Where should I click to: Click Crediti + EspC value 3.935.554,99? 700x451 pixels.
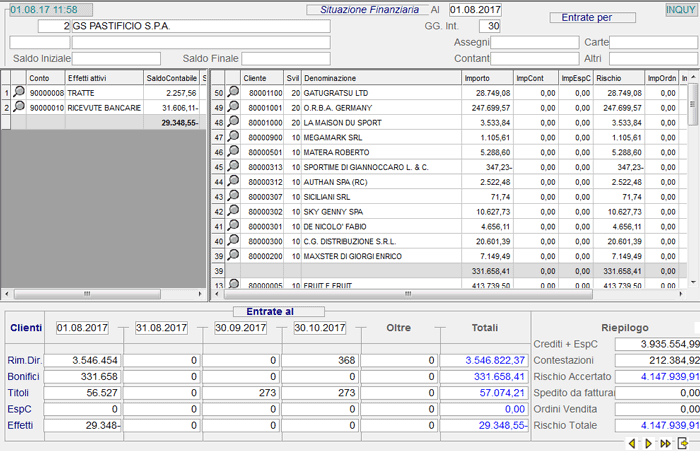pos(658,344)
